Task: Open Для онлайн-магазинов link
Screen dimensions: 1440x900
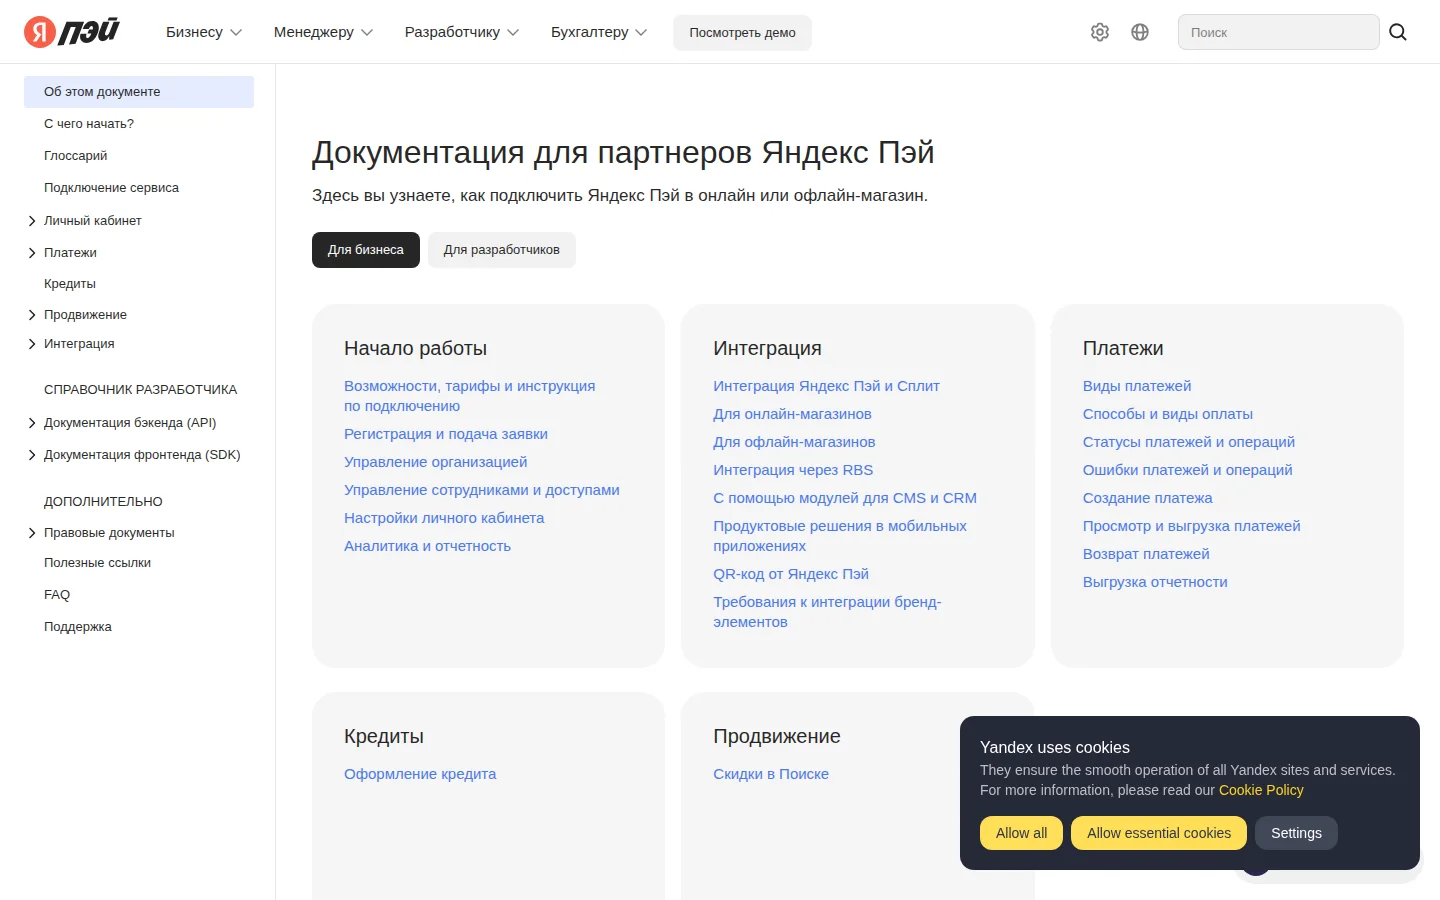Action: click(792, 414)
